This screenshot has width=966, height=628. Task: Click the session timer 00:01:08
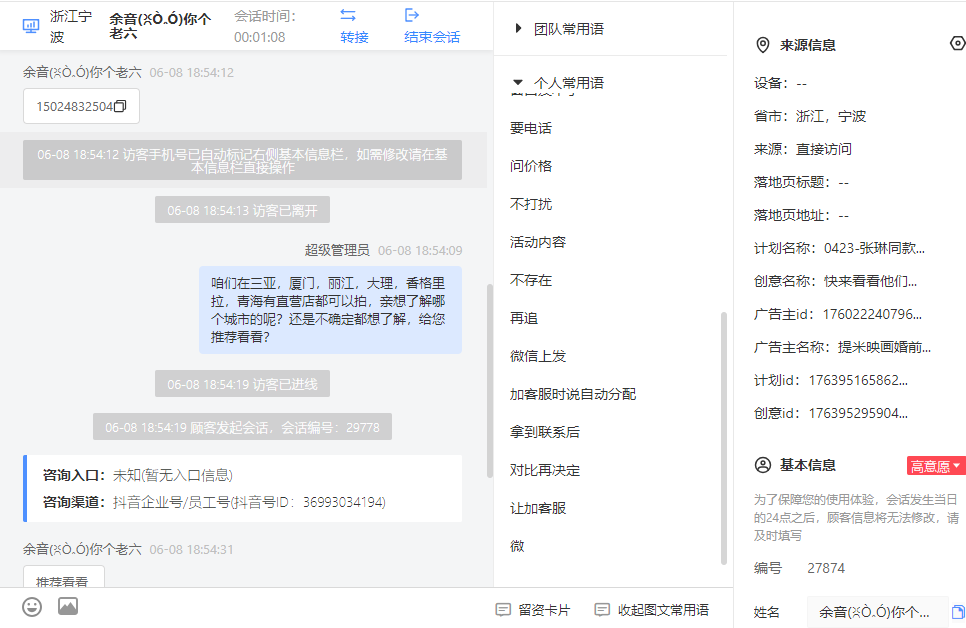point(259,38)
